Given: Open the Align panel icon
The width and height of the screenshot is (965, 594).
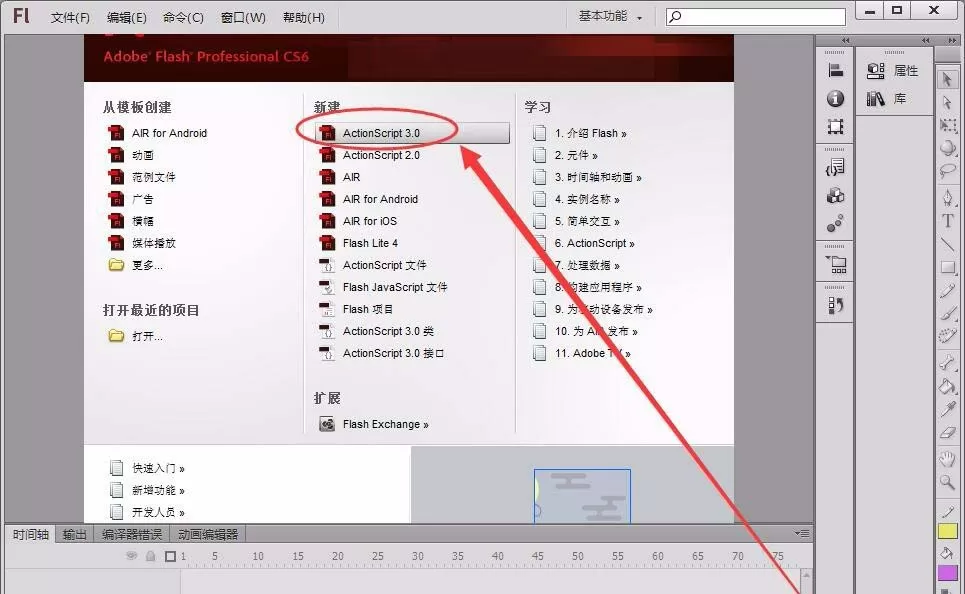Looking at the screenshot, I should (835, 71).
